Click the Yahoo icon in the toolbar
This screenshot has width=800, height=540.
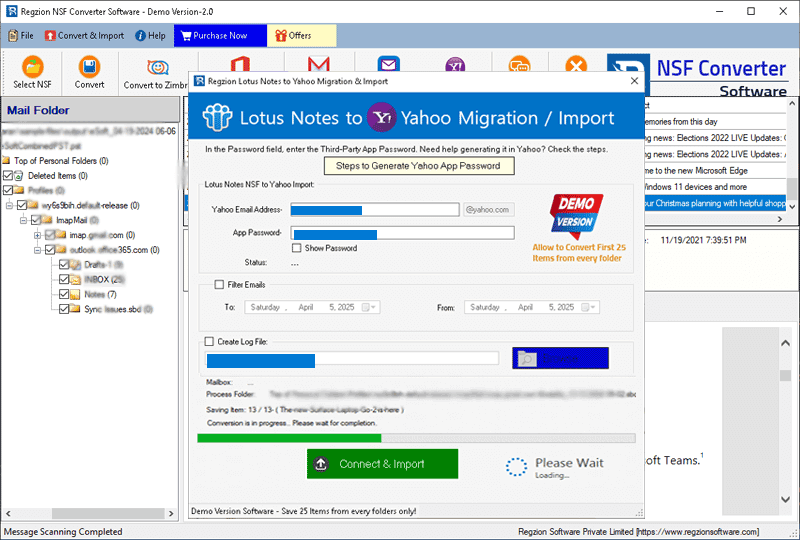(454, 64)
